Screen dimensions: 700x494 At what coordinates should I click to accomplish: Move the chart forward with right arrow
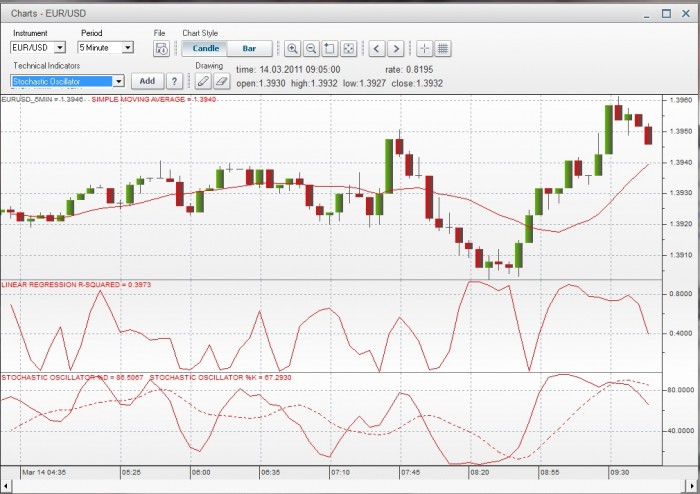point(396,48)
